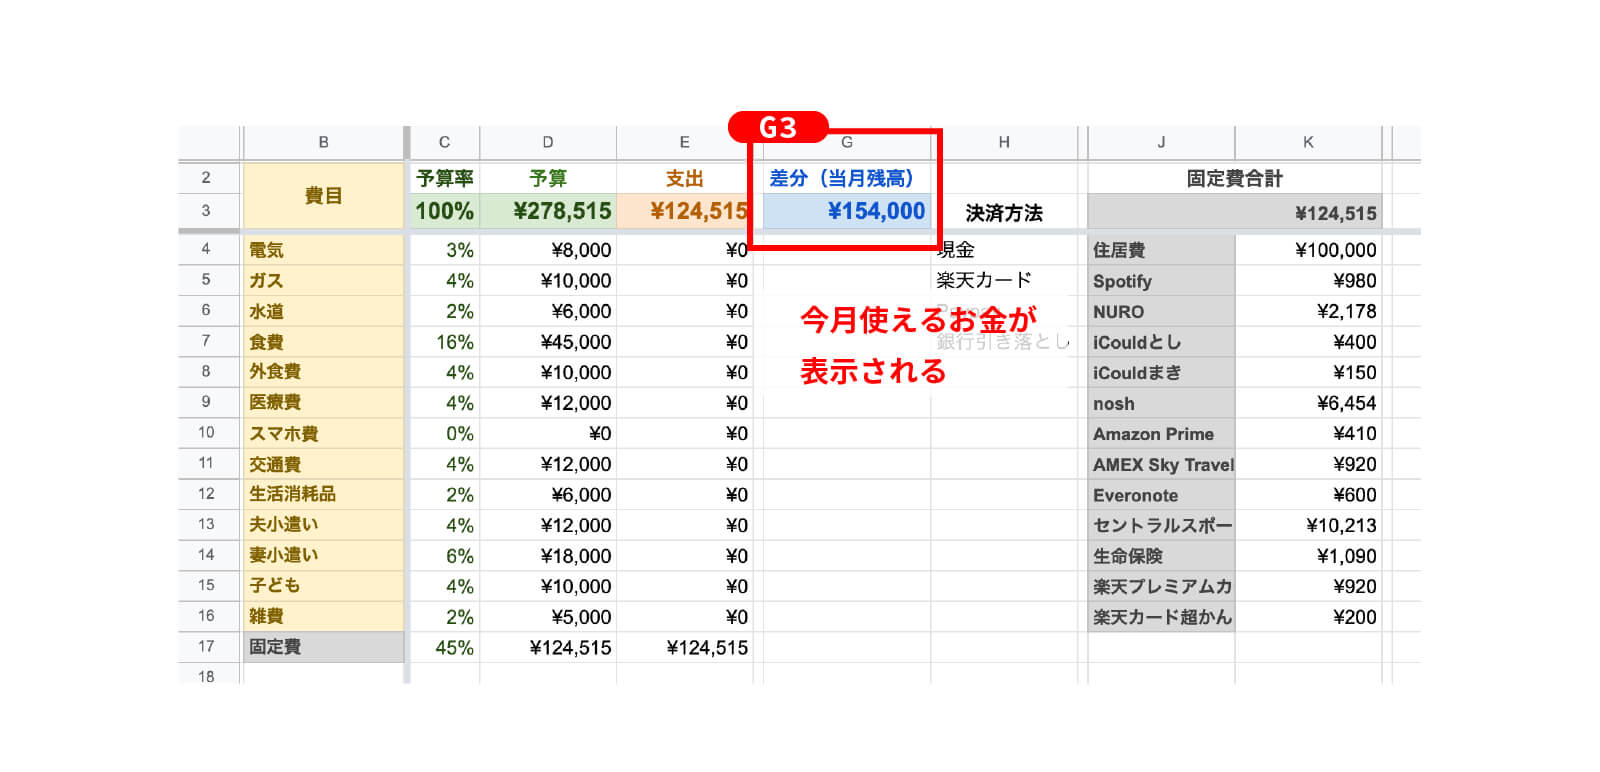Select the ガス category cell
Screen dimensions: 1600x772
click(323, 281)
